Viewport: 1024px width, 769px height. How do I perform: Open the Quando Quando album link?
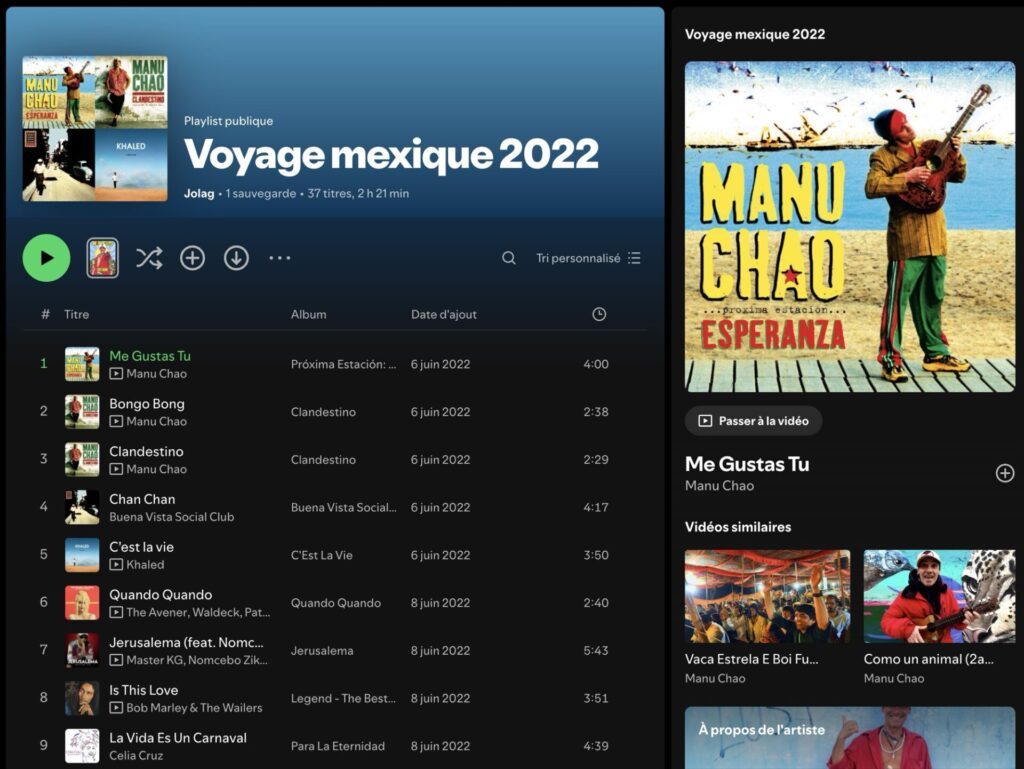(336, 603)
